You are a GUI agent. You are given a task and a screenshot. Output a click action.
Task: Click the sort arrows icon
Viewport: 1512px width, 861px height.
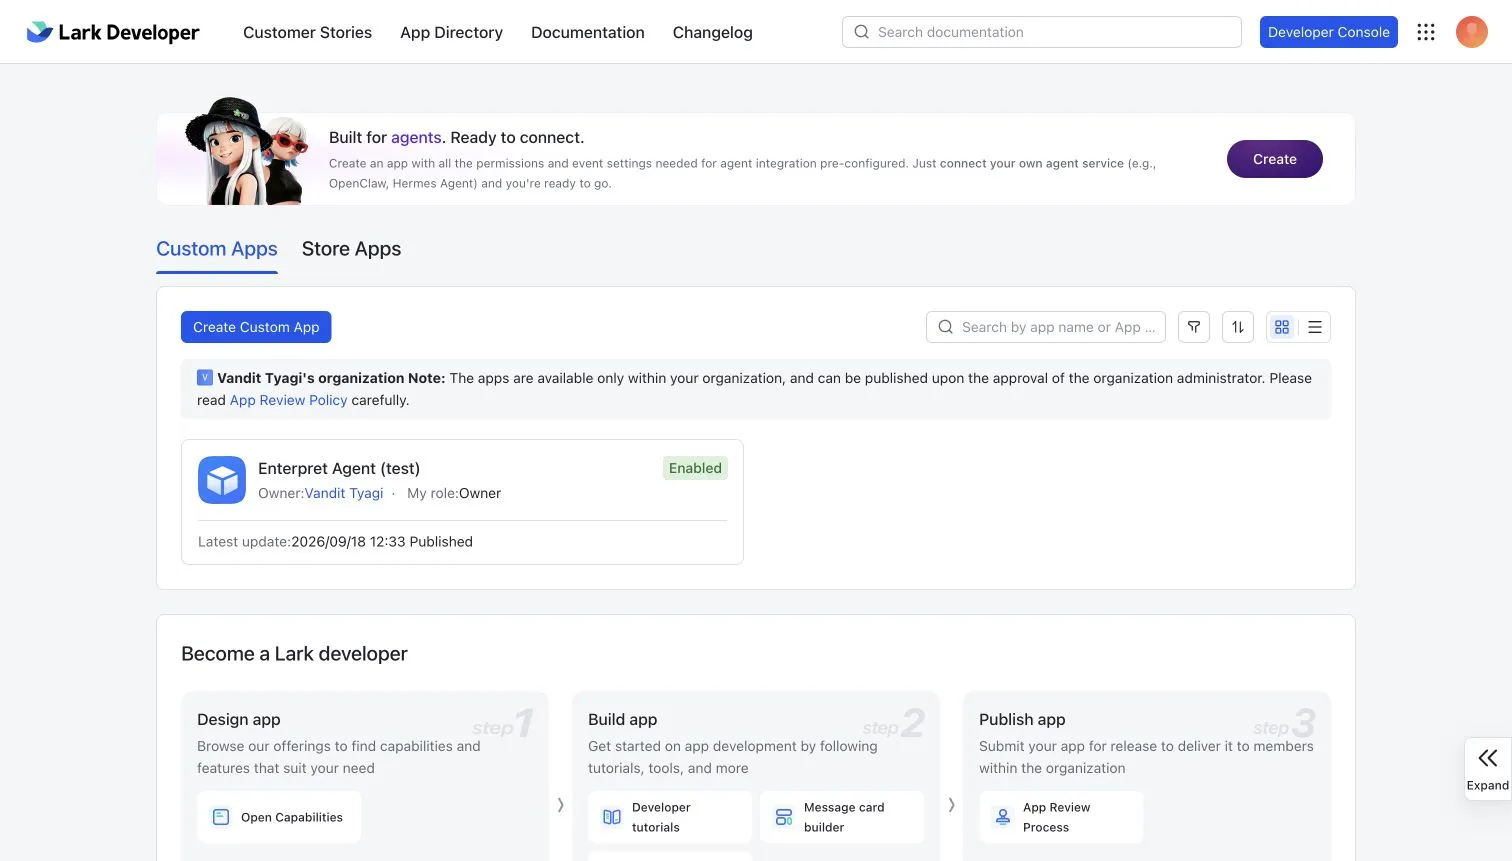pos(1238,327)
